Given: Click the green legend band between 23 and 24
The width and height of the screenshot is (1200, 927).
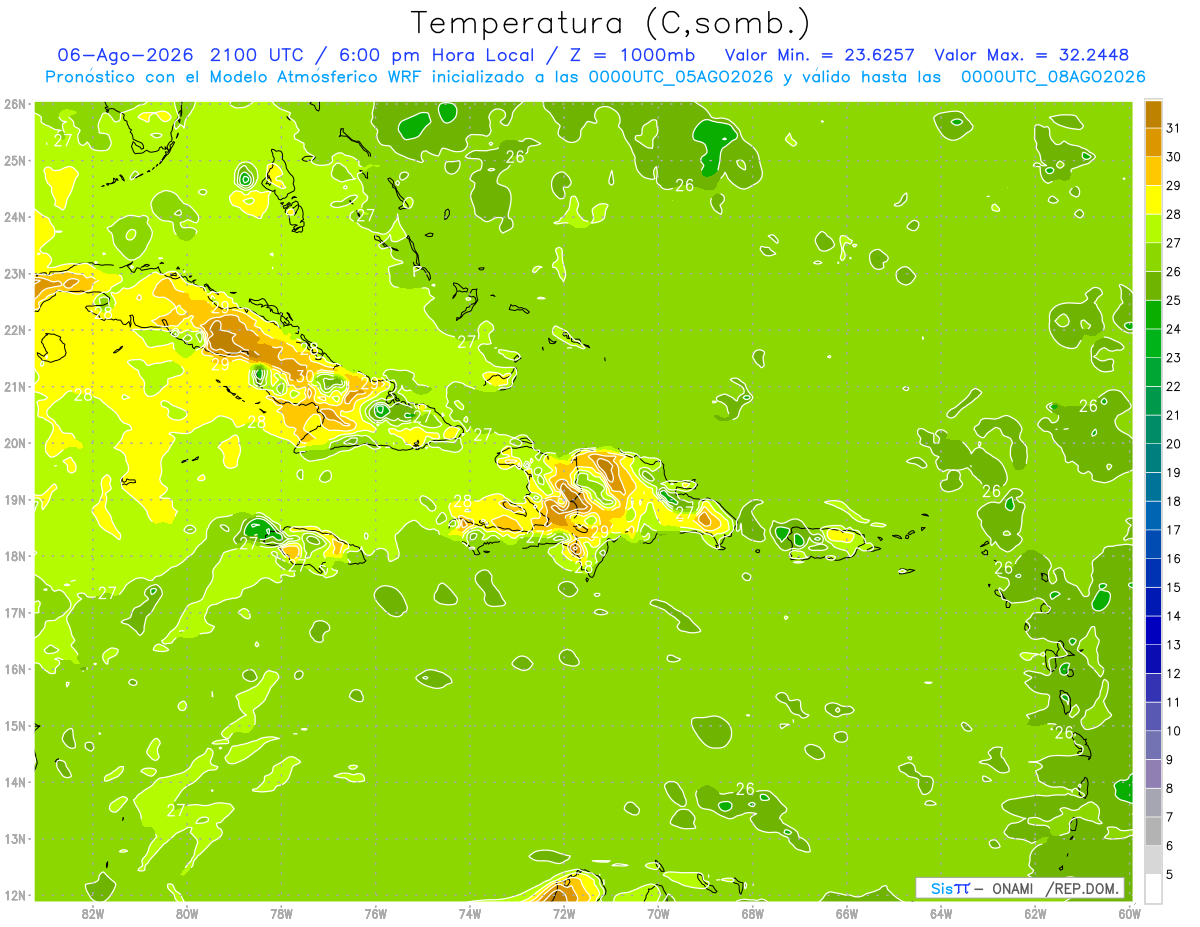Looking at the screenshot, I should coord(1153,343).
